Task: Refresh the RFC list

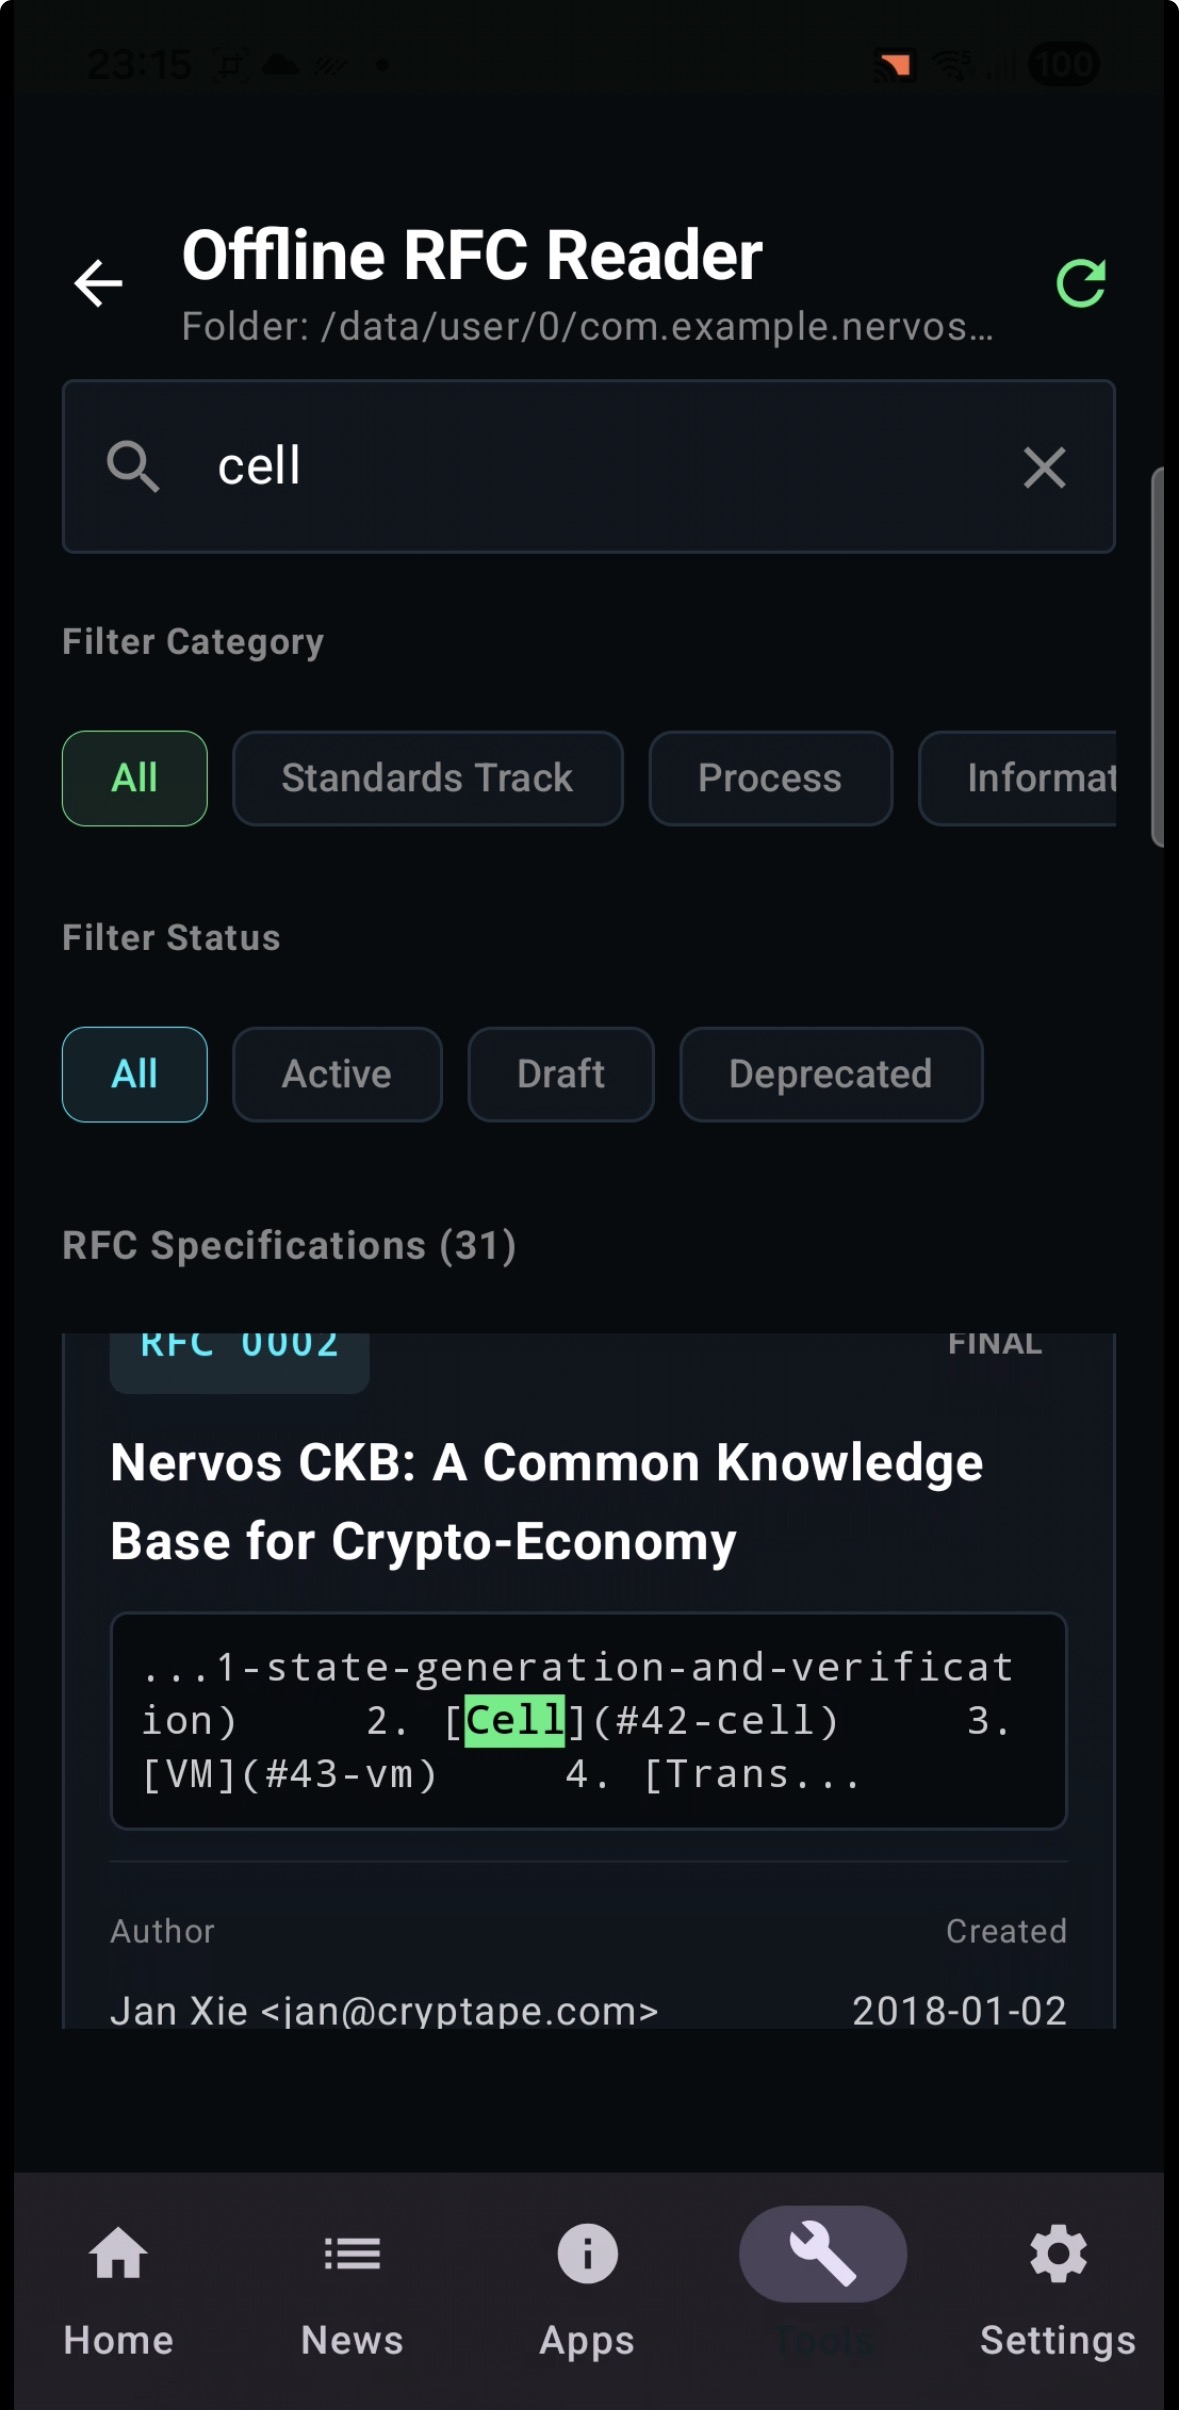Action: 1081,283
